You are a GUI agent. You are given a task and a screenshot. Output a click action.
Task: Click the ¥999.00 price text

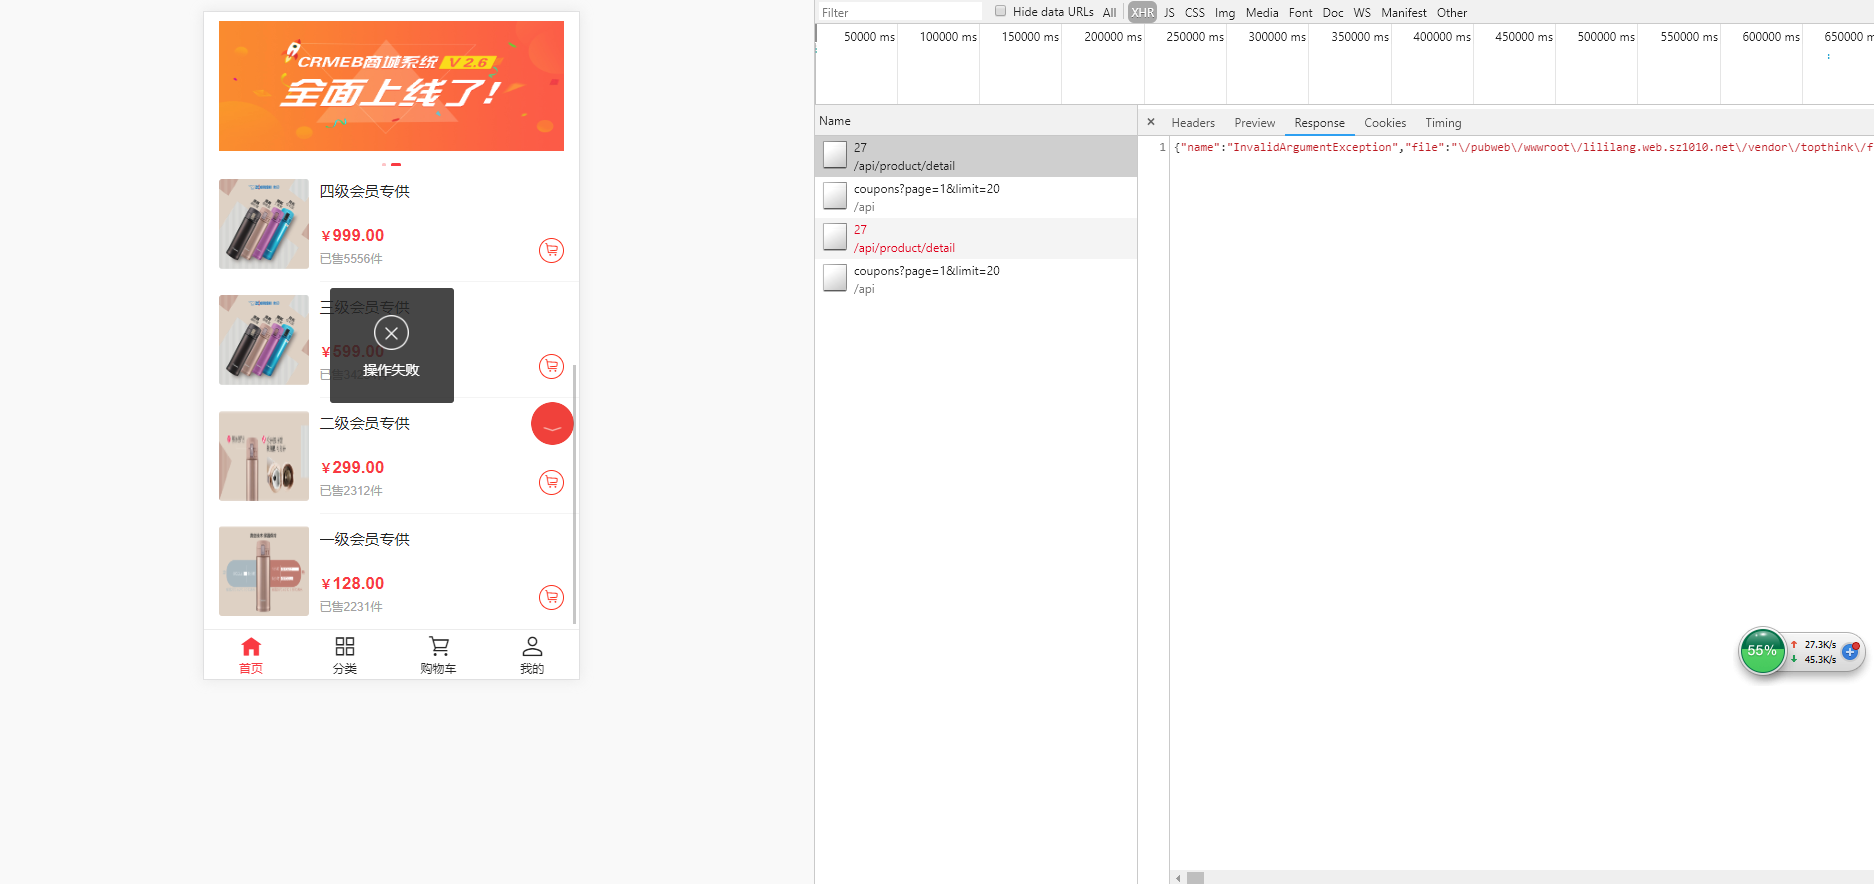(352, 235)
